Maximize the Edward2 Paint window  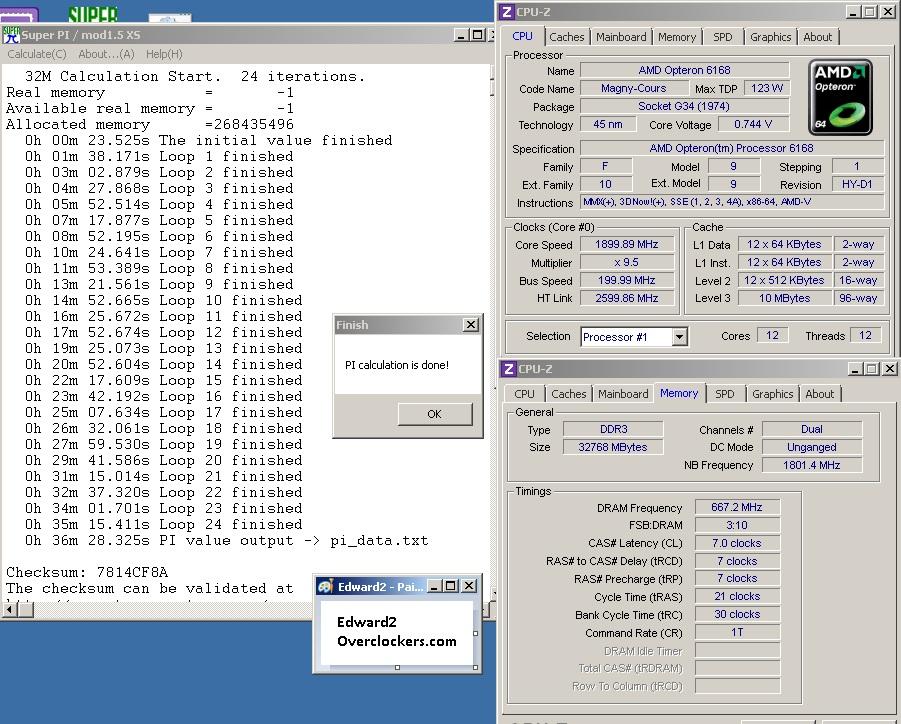click(451, 586)
